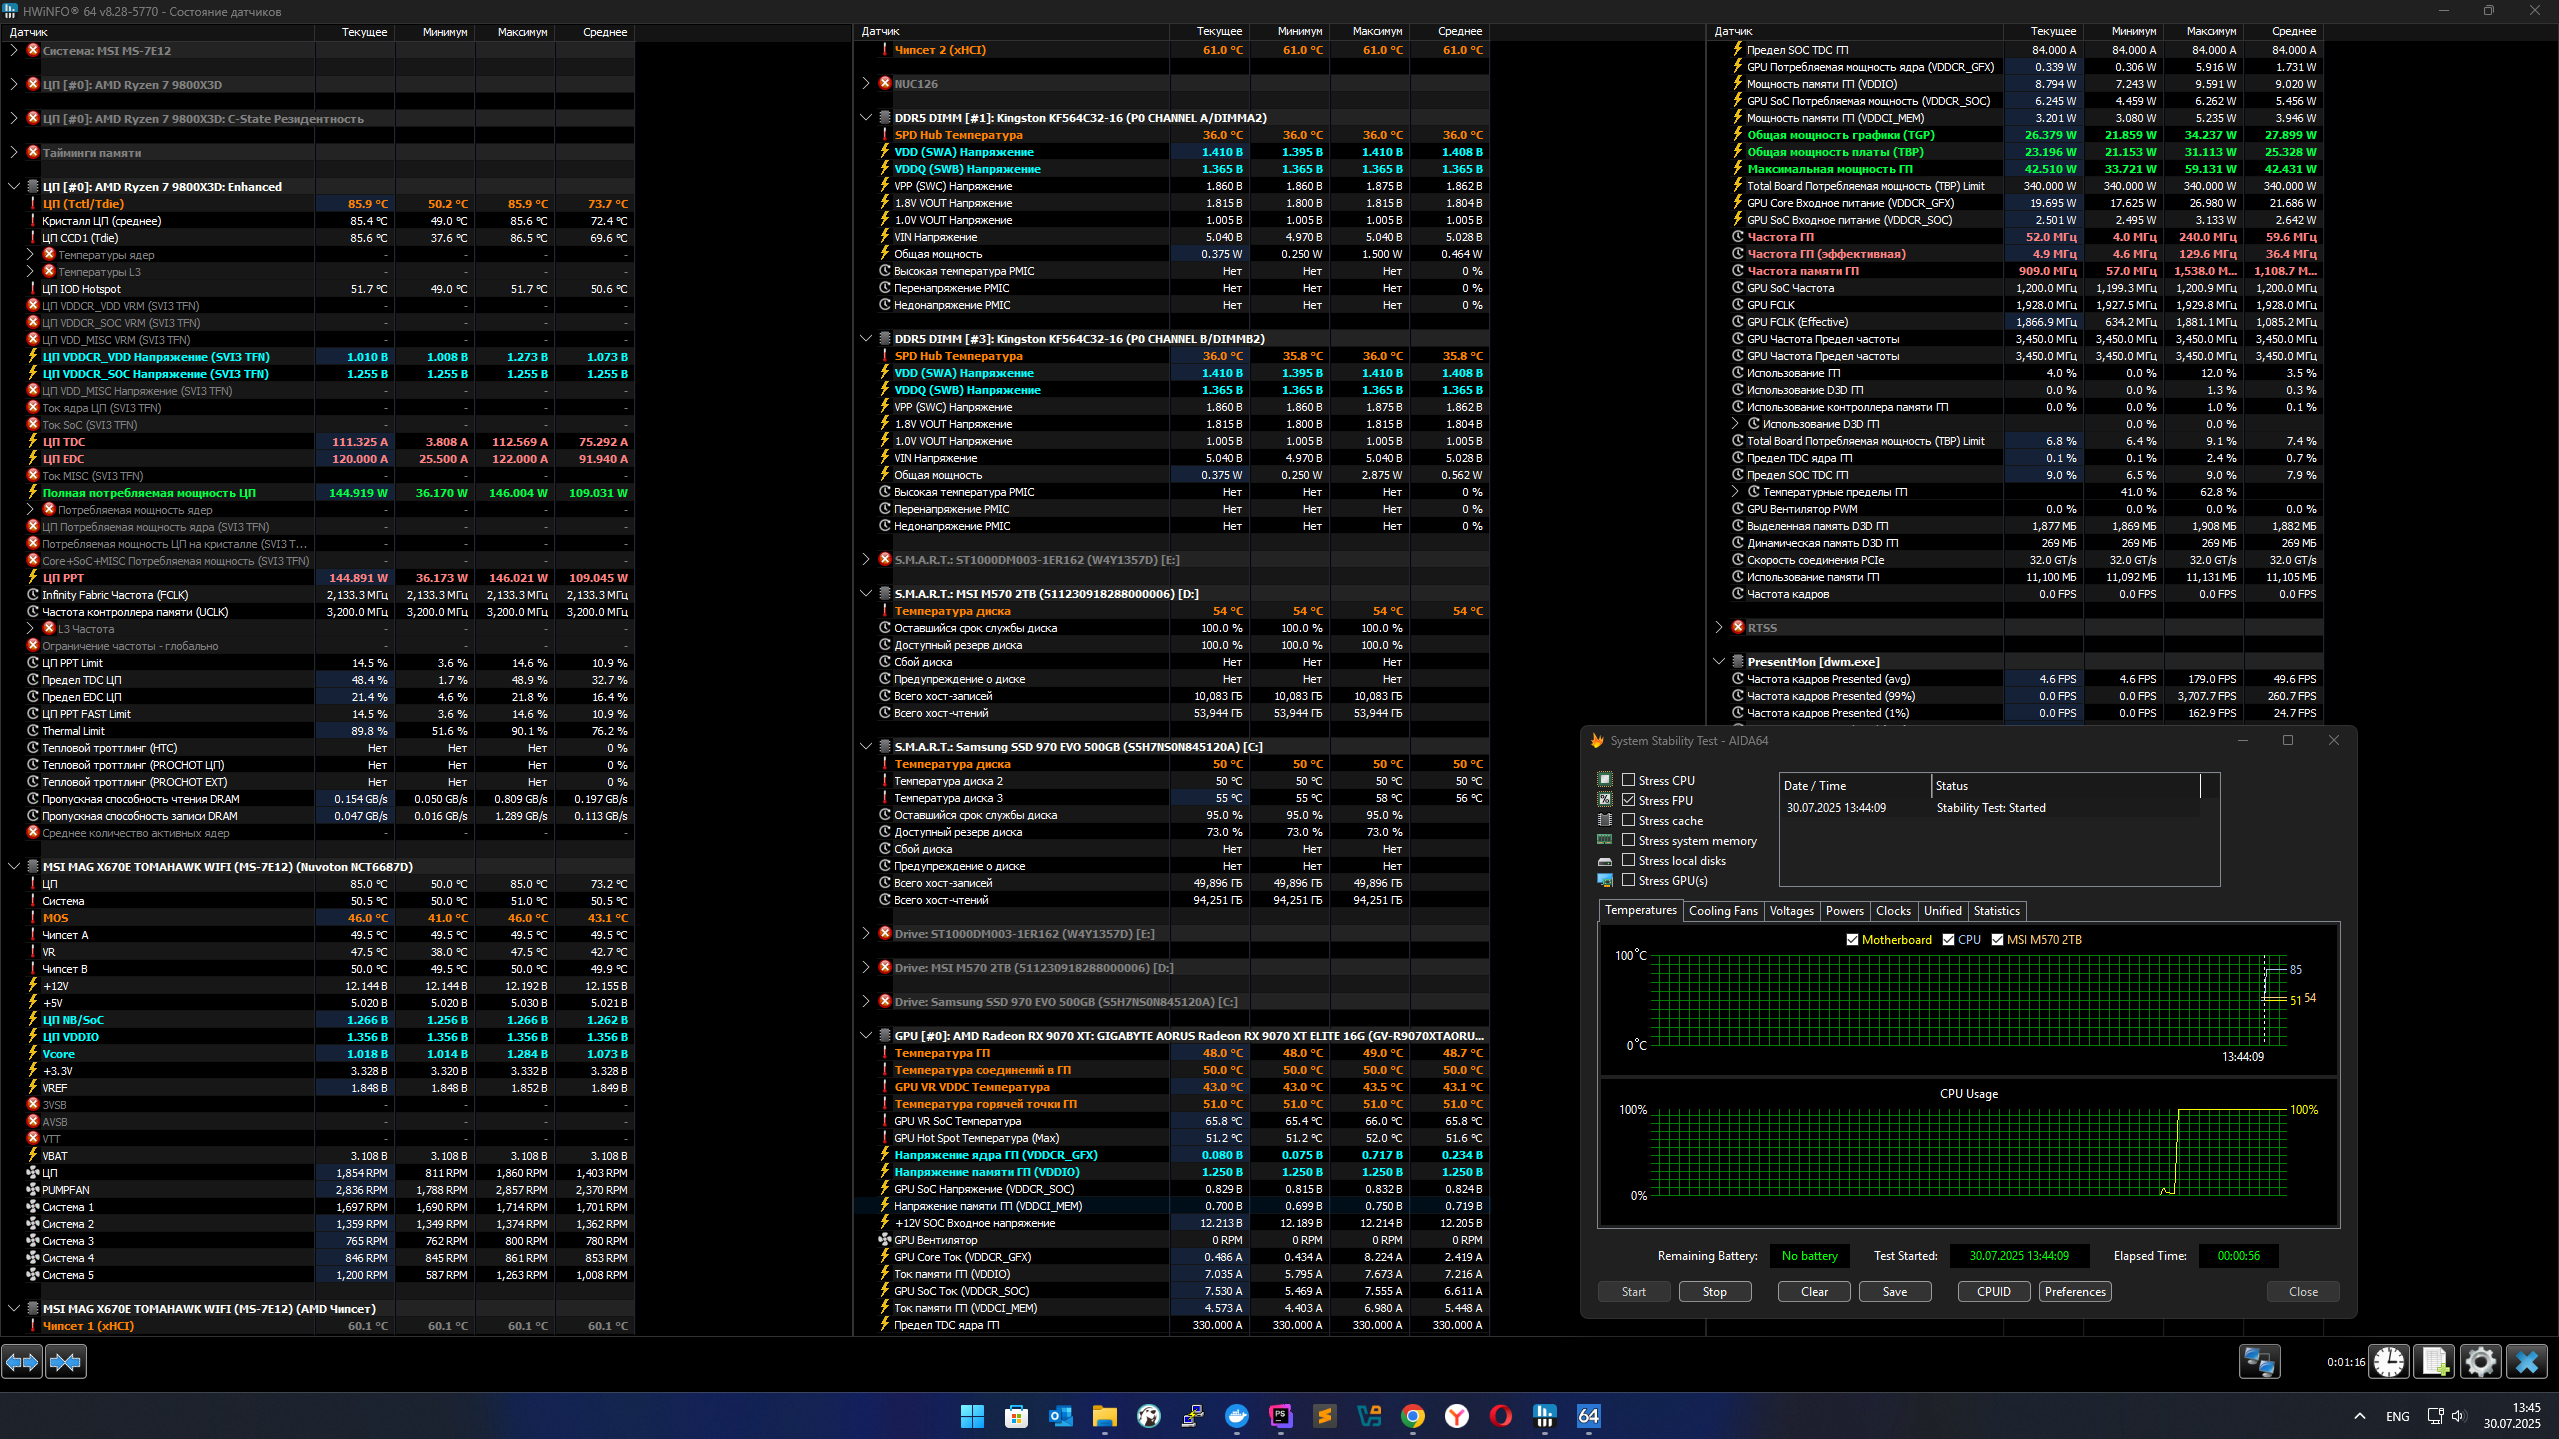Click the Preferences button in AIDA64

click(2075, 1292)
